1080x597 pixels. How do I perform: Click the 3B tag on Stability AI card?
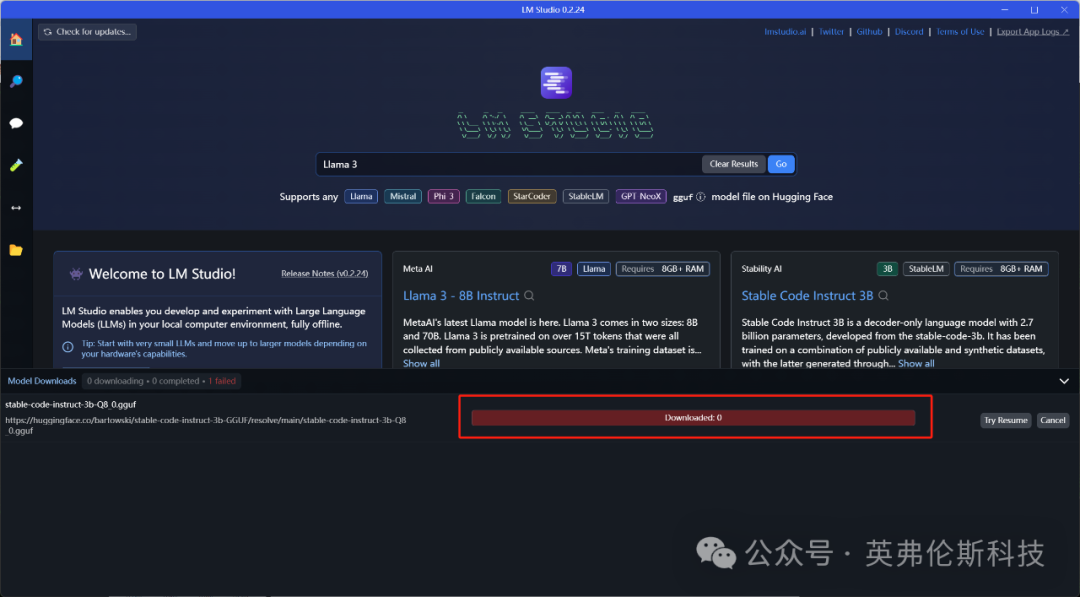tap(887, 269)
